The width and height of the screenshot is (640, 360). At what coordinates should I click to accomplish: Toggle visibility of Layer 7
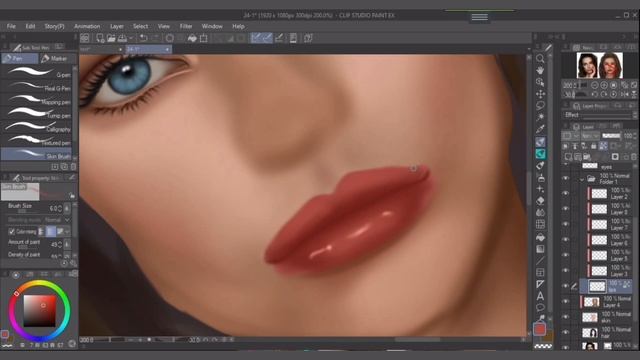coord(566,224)
